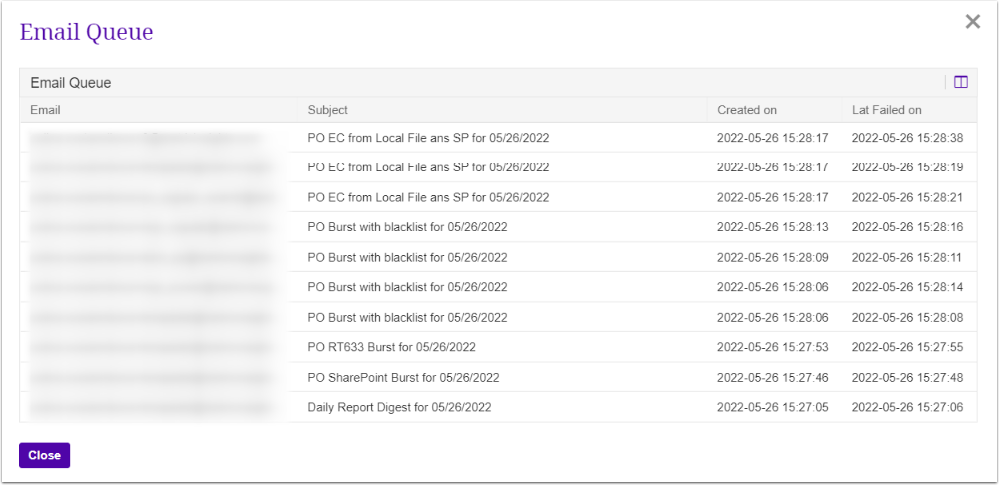The height and width of the screenshot is (485, 999).
Task: Sort by the Subject column header
Action: tap(328, 110)
